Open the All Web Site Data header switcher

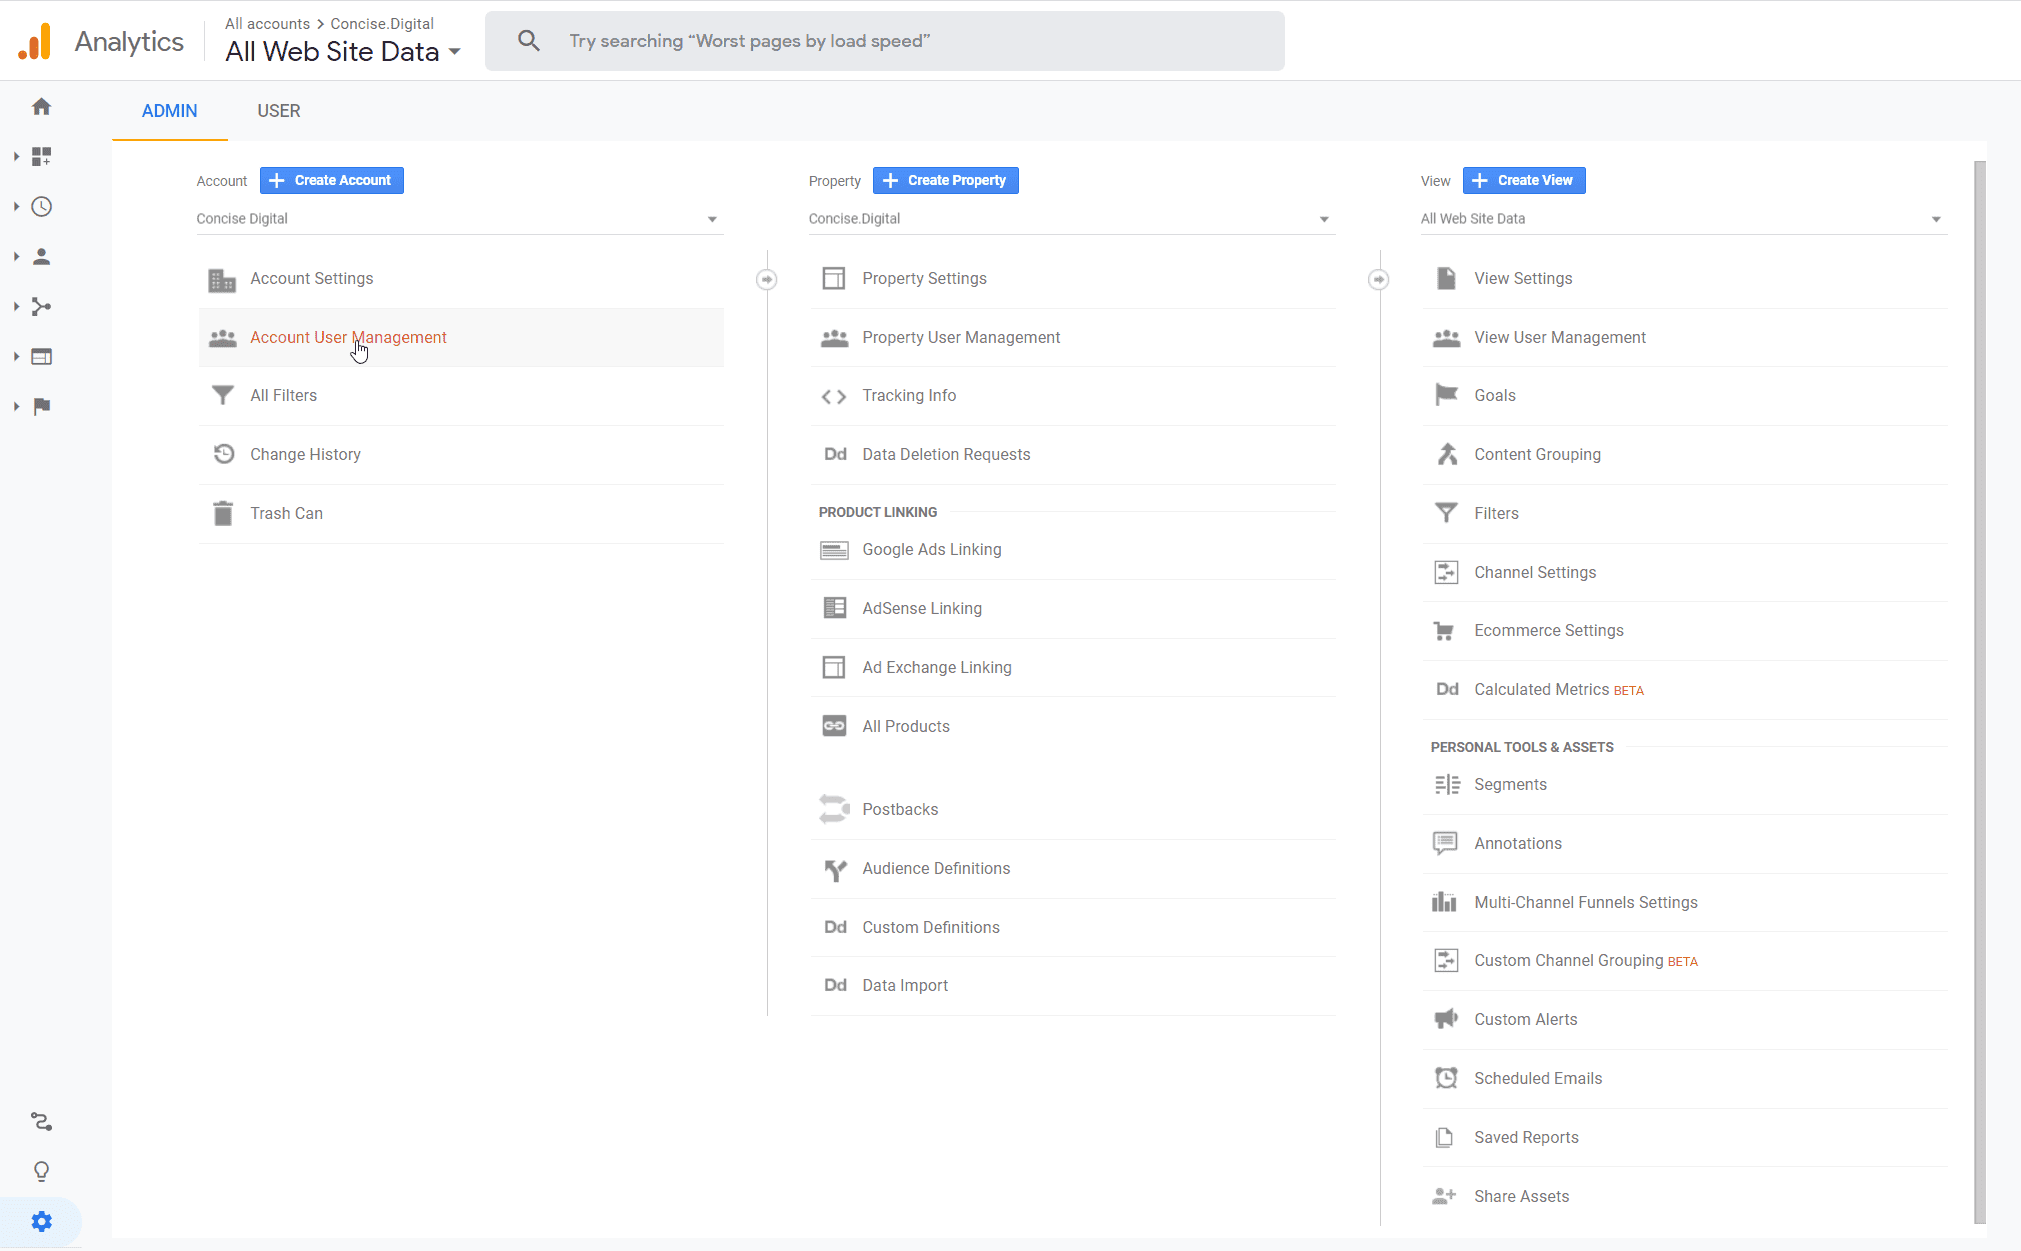[x=342, y=52]
